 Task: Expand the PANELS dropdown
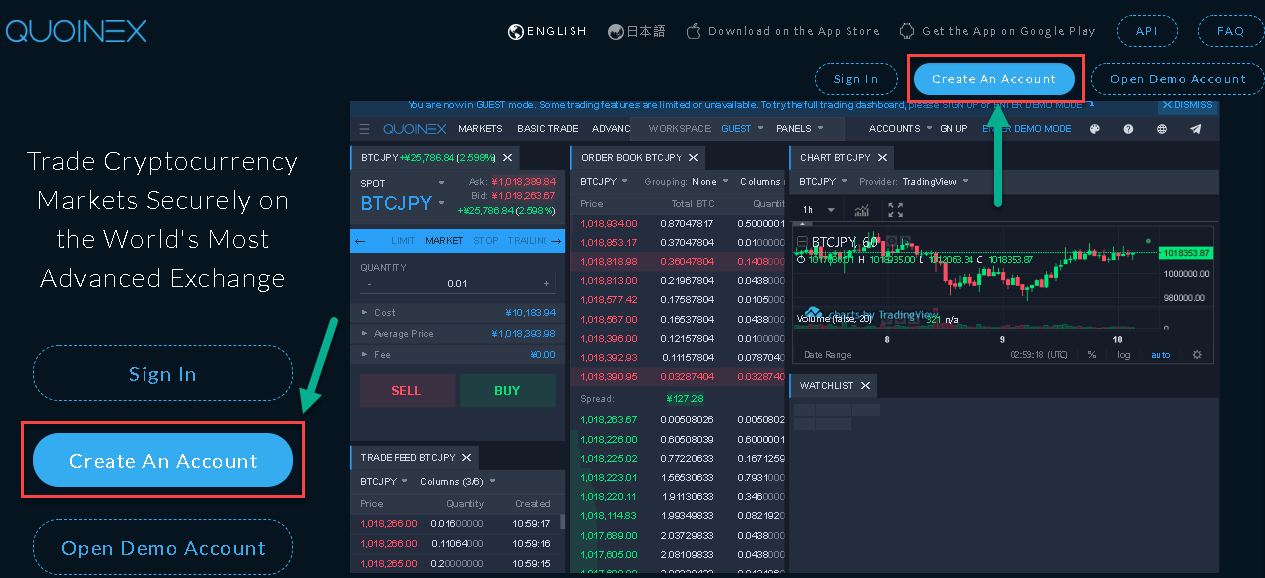point(800,129)
